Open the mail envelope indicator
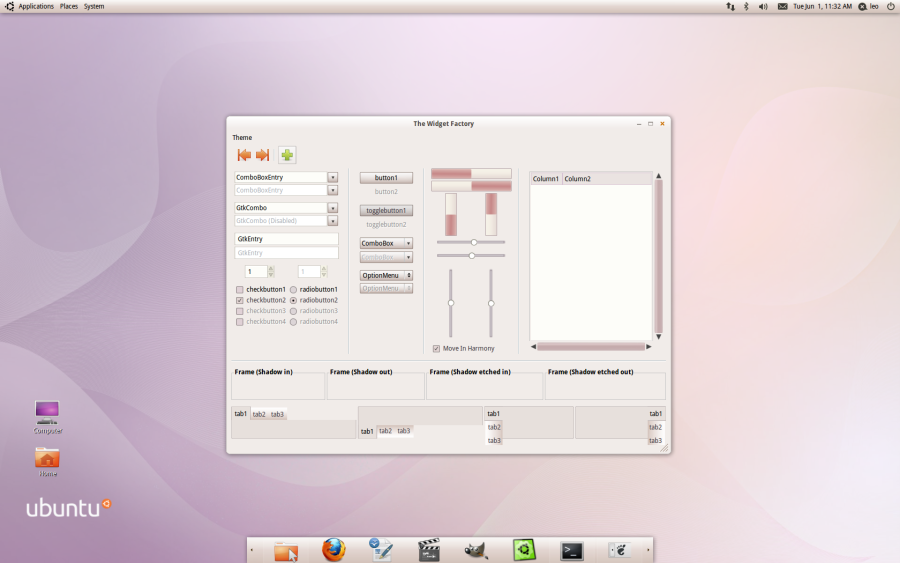Screen dimensions: 900x563 (782, 6)
